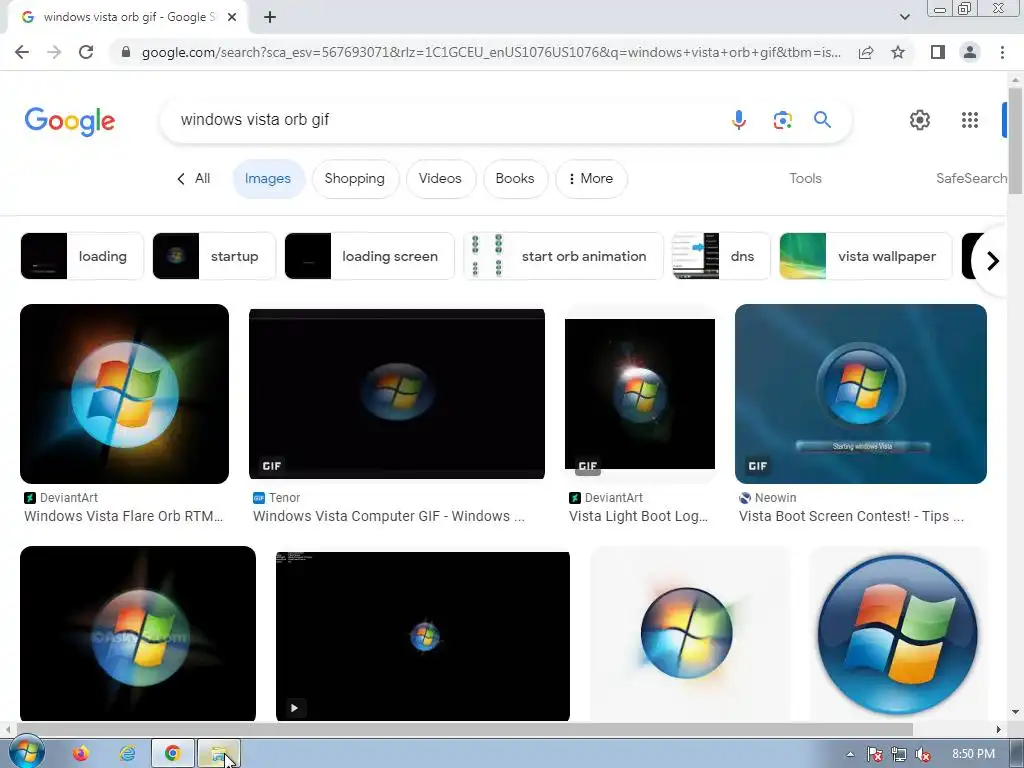Click the horizontal scrollbar right arrow

click(999, 729)
